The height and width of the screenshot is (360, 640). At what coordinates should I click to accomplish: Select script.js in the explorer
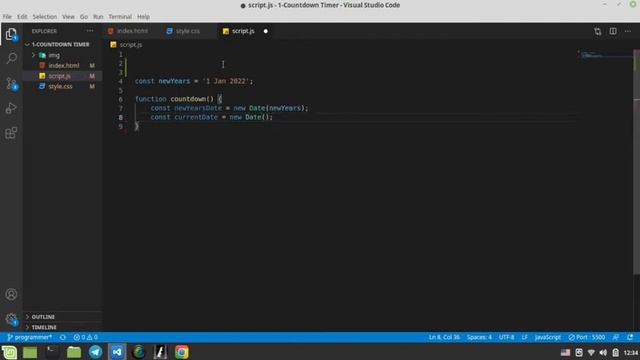60,76
